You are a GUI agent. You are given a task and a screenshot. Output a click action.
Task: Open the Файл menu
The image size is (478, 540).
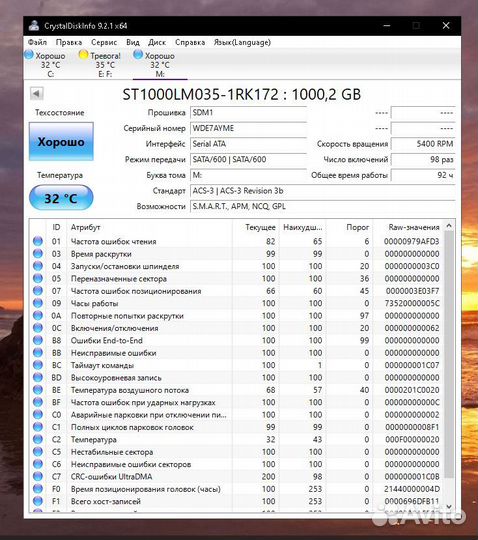click(37, 42)
